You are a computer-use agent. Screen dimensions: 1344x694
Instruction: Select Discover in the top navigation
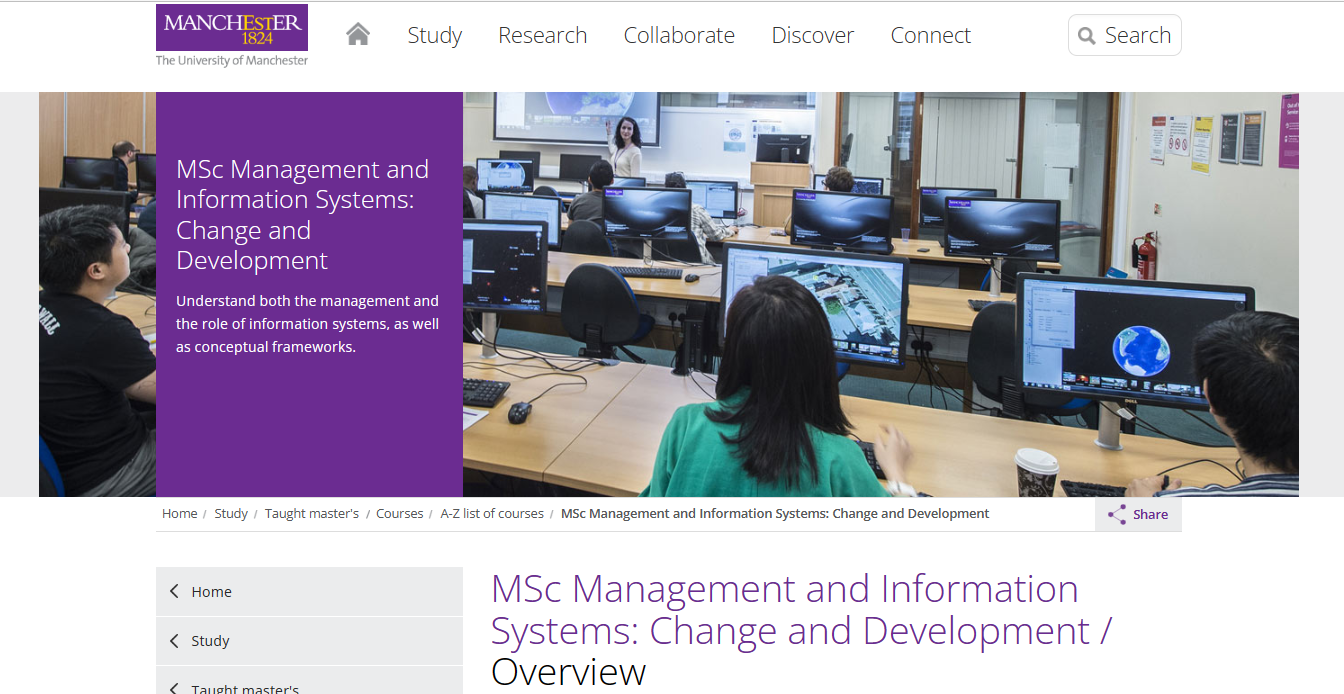click(812, 36)
